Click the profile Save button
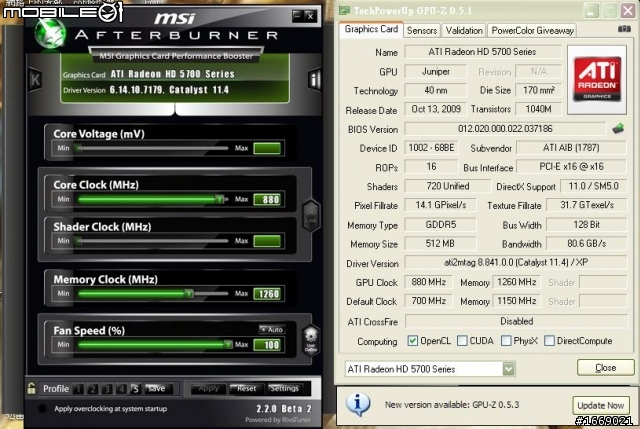 click(x=157, y=389)
